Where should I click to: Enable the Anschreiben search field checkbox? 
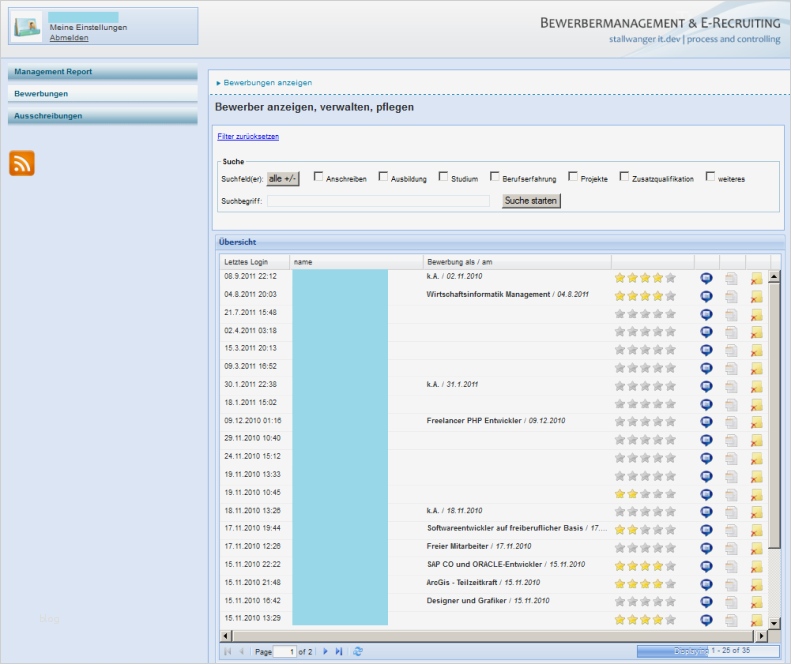point(318,177)
